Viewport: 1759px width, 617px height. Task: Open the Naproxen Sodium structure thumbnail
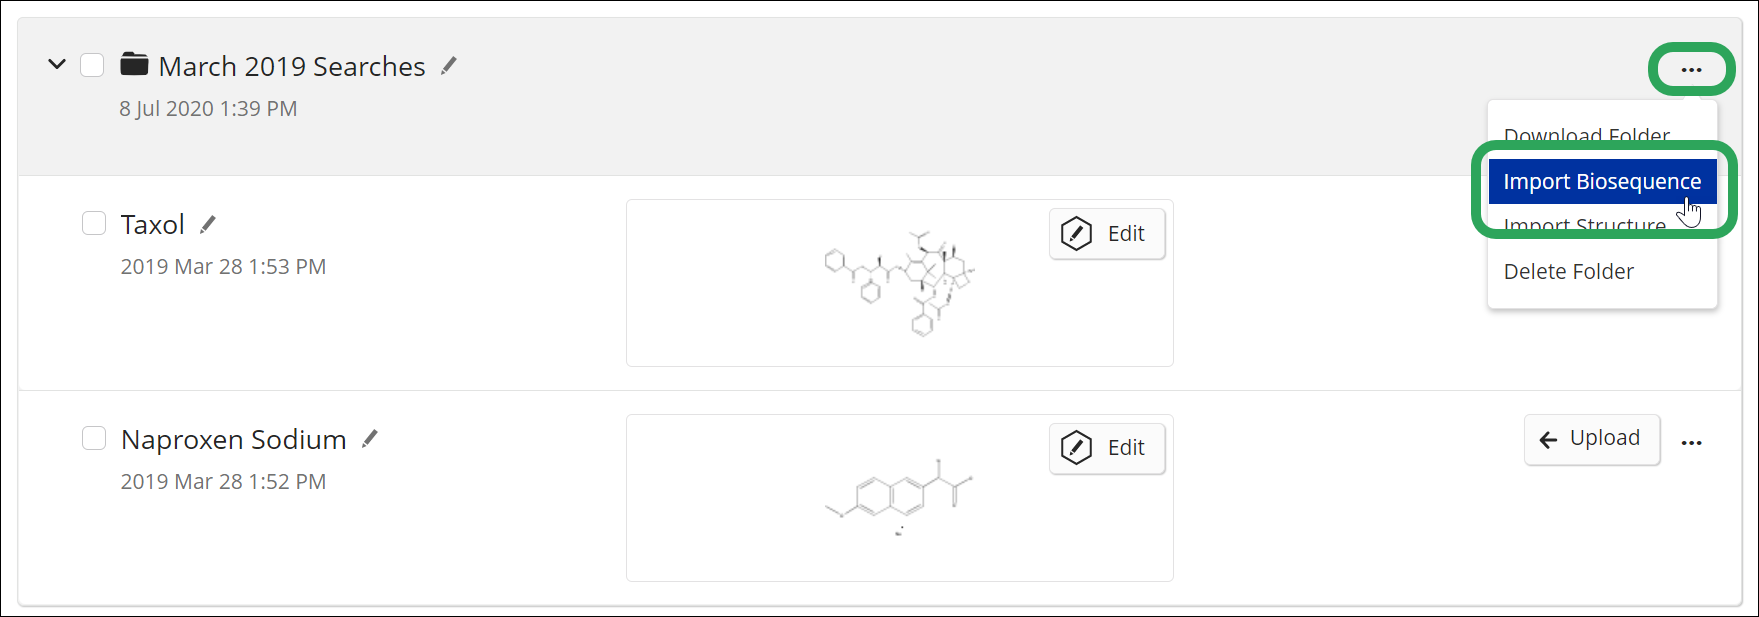click(x=899, y=498)
